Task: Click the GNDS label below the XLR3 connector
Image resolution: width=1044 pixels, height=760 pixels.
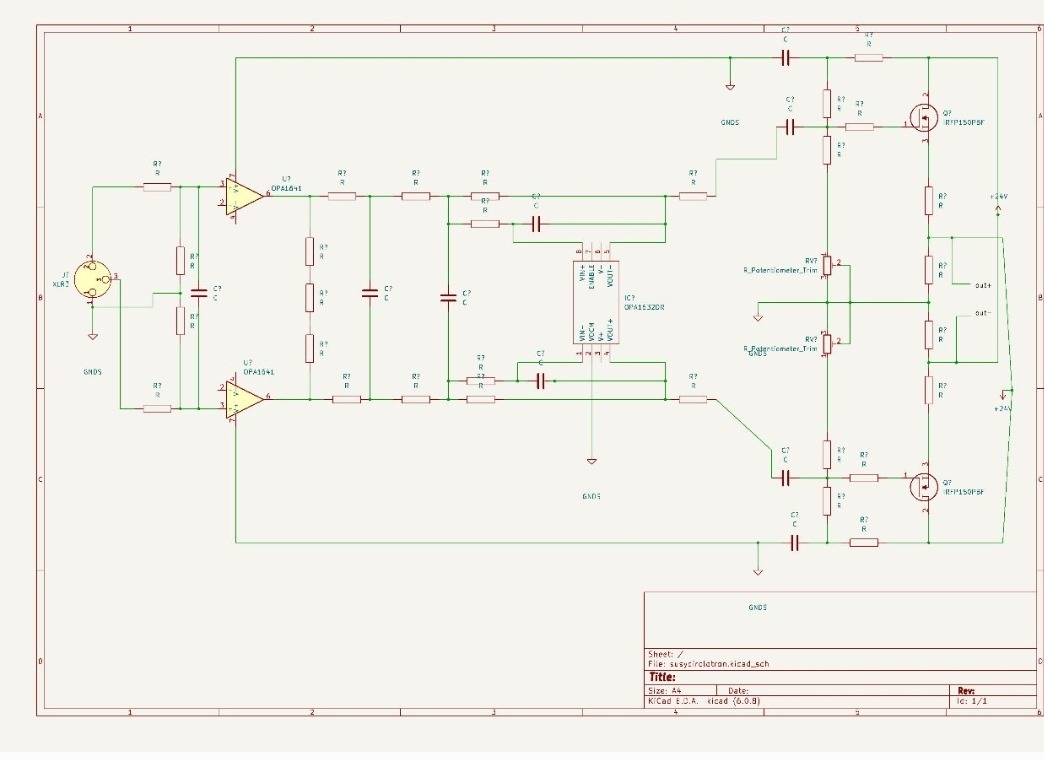Action: click(x=93, y=372)
